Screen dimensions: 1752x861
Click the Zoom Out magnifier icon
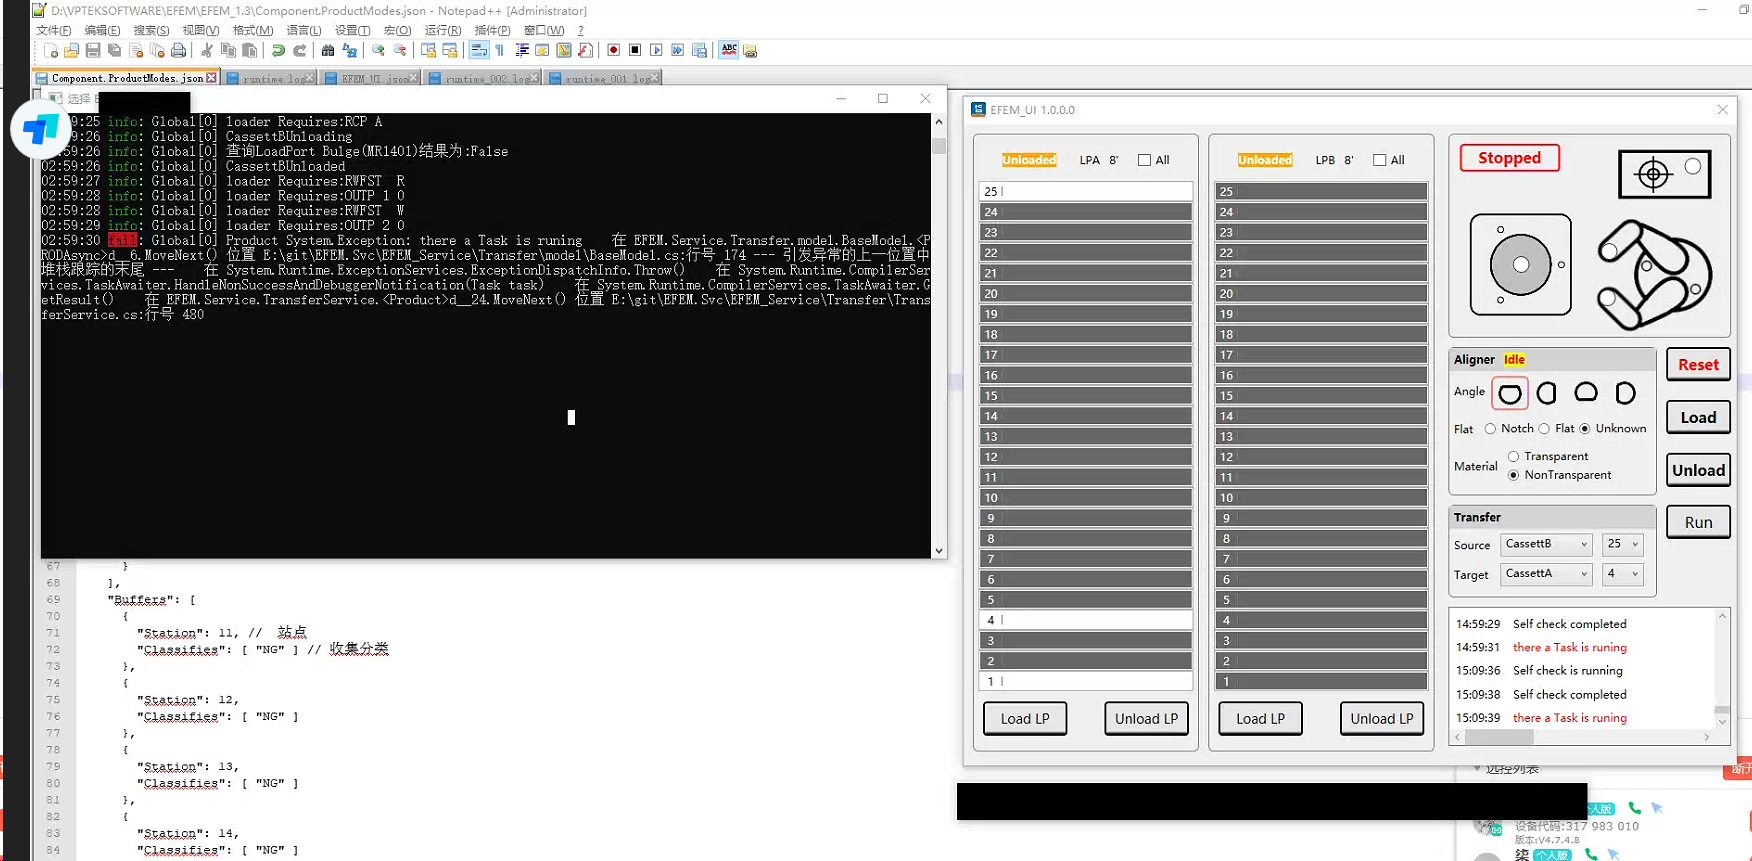click(x=400, y=50)
